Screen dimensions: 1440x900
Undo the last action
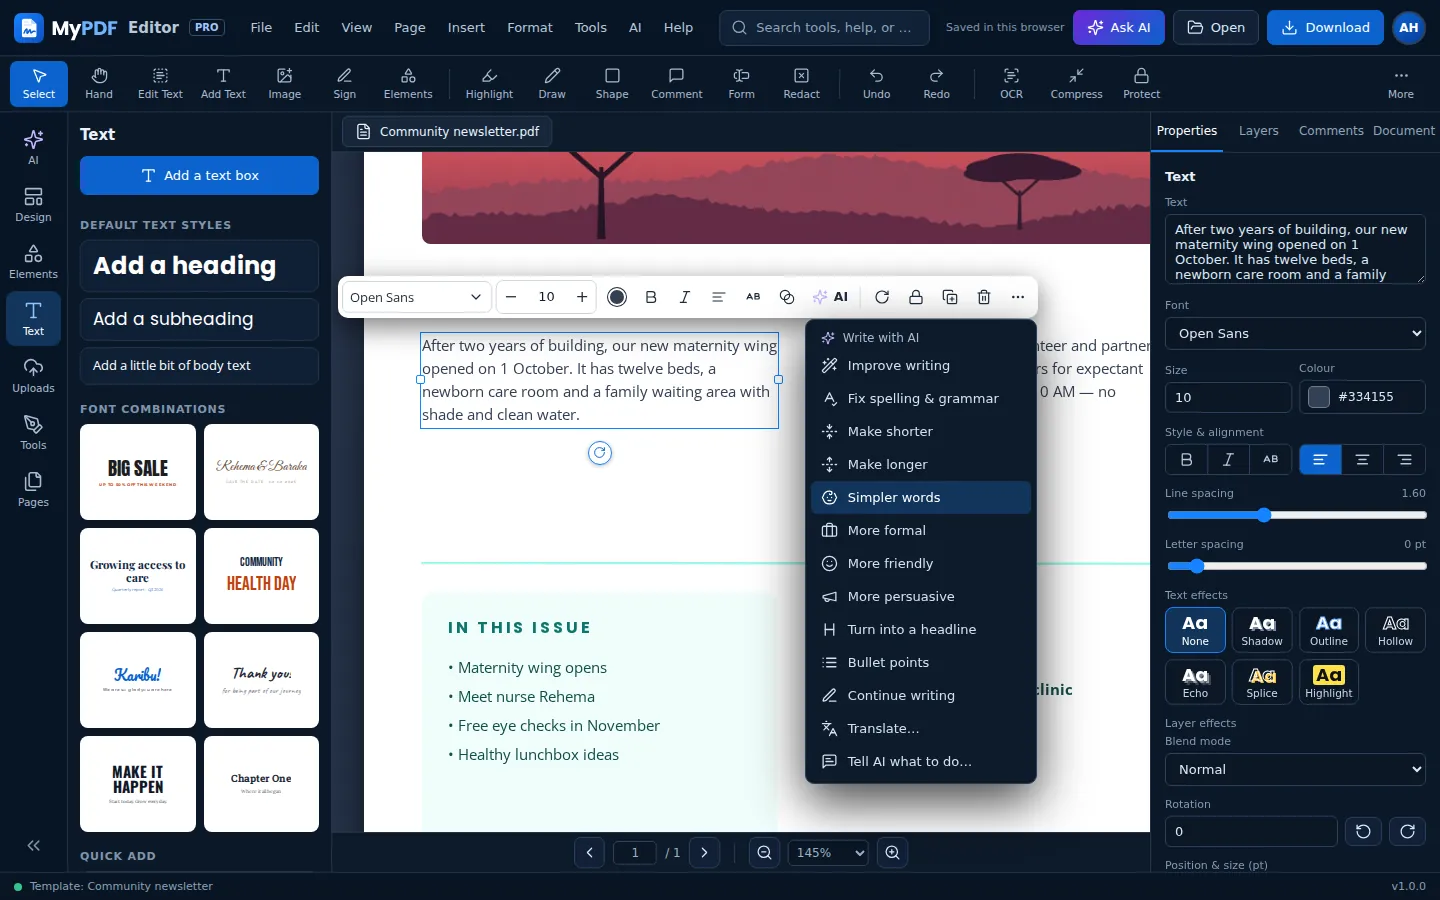tap(876, 83)
